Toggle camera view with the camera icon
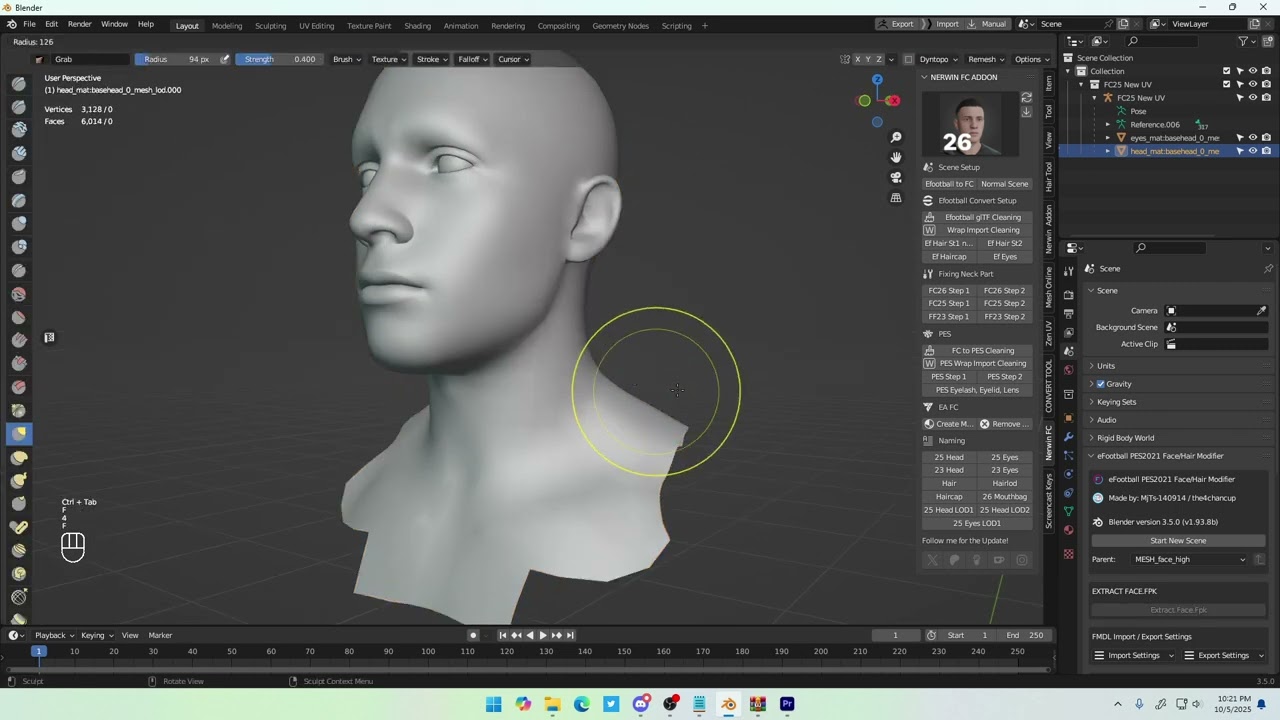Viewport: 1280px width, 720px height. tap(896, 177)
